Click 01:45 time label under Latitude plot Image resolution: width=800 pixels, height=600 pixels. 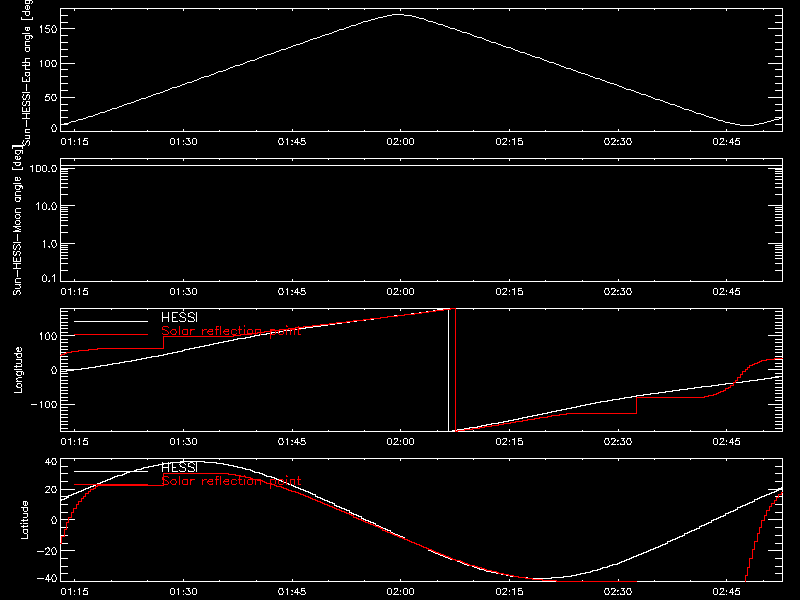click(292, 591)
